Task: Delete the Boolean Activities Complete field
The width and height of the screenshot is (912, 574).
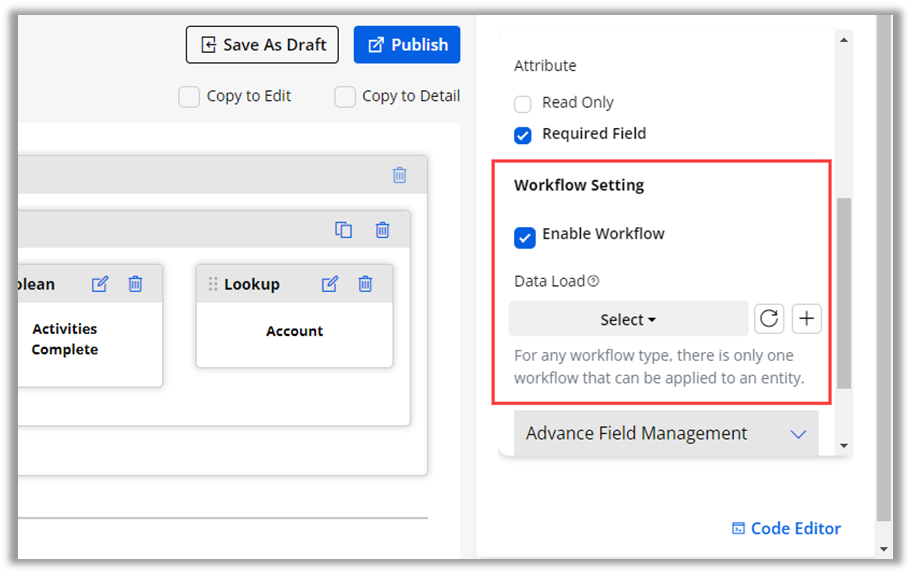Action: [136, 284]
